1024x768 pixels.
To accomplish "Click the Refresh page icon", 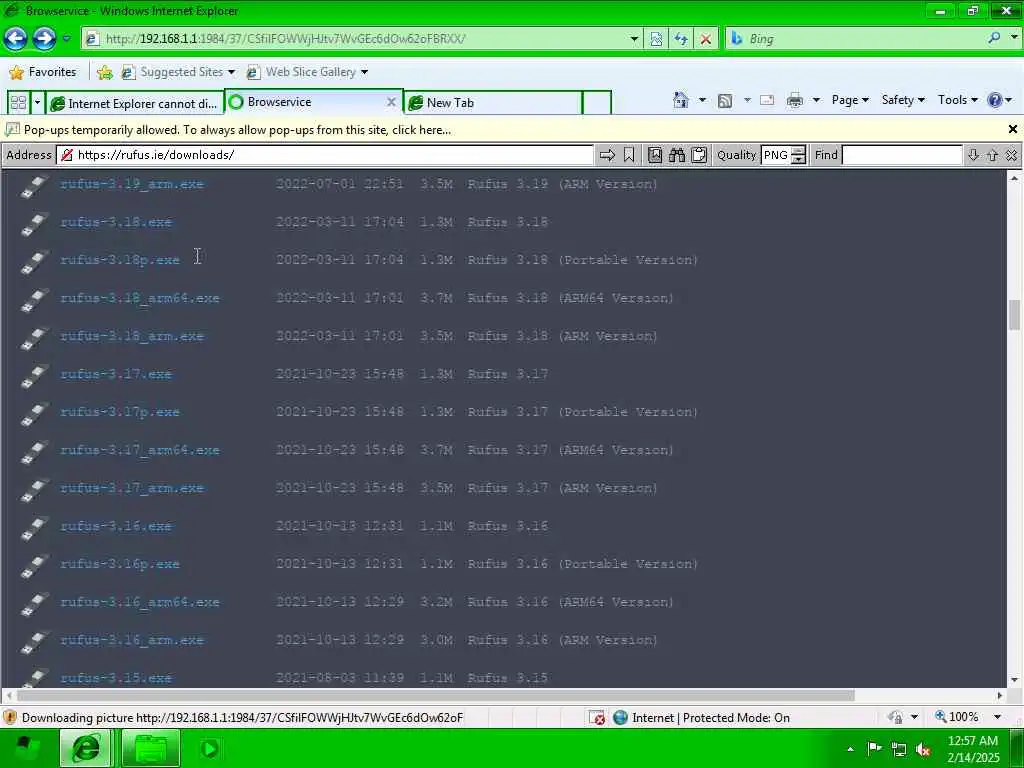I will click(681, 39).
